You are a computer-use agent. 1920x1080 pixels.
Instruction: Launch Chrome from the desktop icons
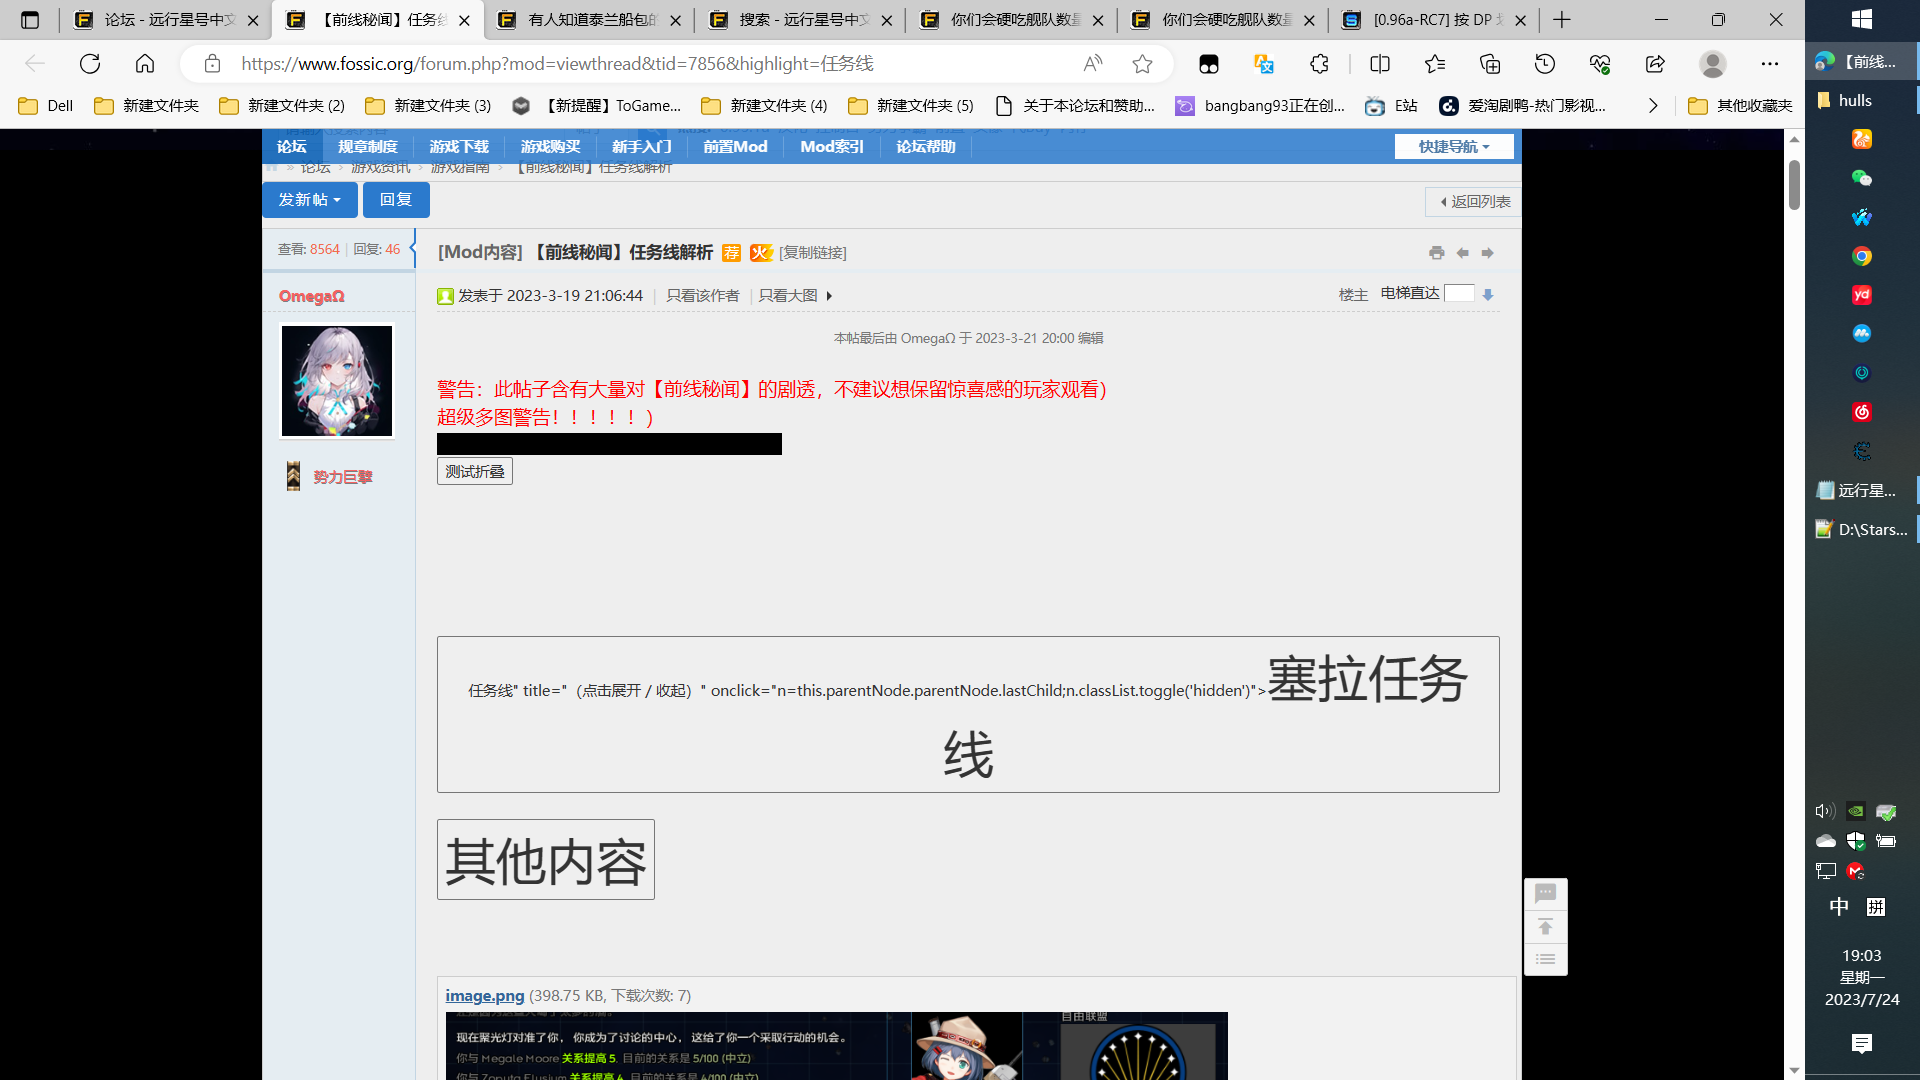[x=1861, y=256]
